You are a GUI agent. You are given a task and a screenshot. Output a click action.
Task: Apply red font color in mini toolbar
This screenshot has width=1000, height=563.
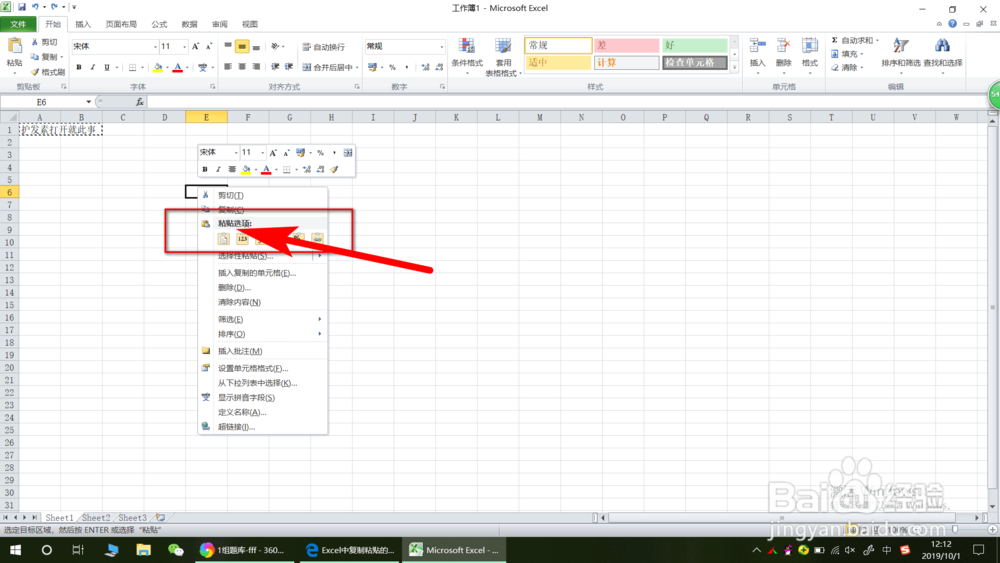tap(267, 170)
